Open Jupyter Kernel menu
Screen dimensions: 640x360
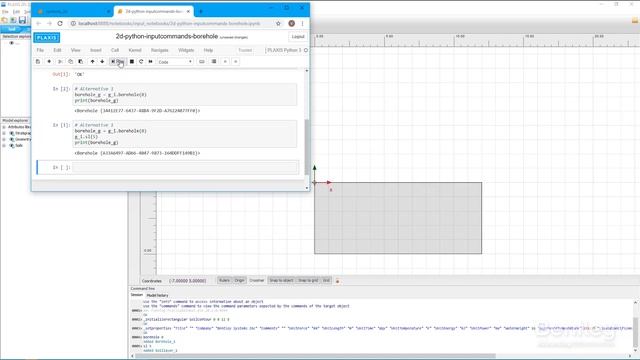click(x=135, y=50)
